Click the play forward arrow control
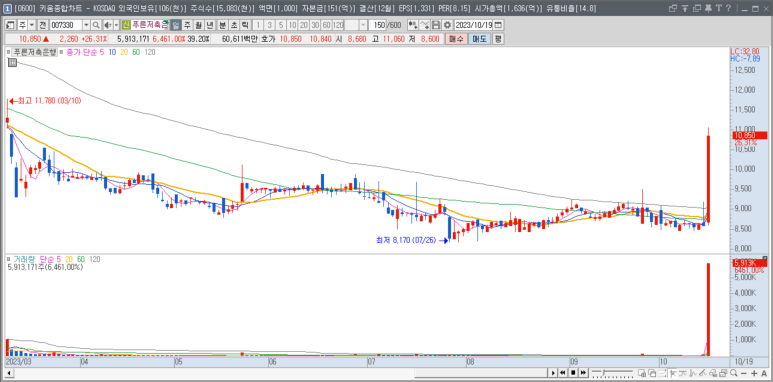This screenshot has width=773, height=382. coord(553,373)
